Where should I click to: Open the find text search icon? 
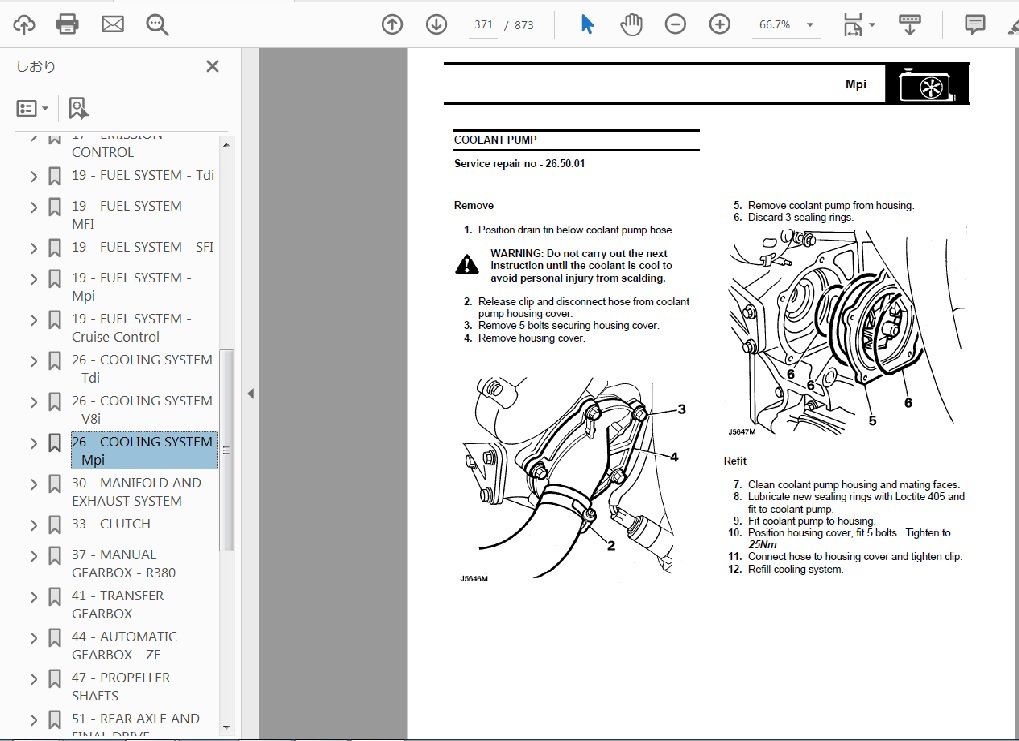pyautogui.click(x=157, y=25)
